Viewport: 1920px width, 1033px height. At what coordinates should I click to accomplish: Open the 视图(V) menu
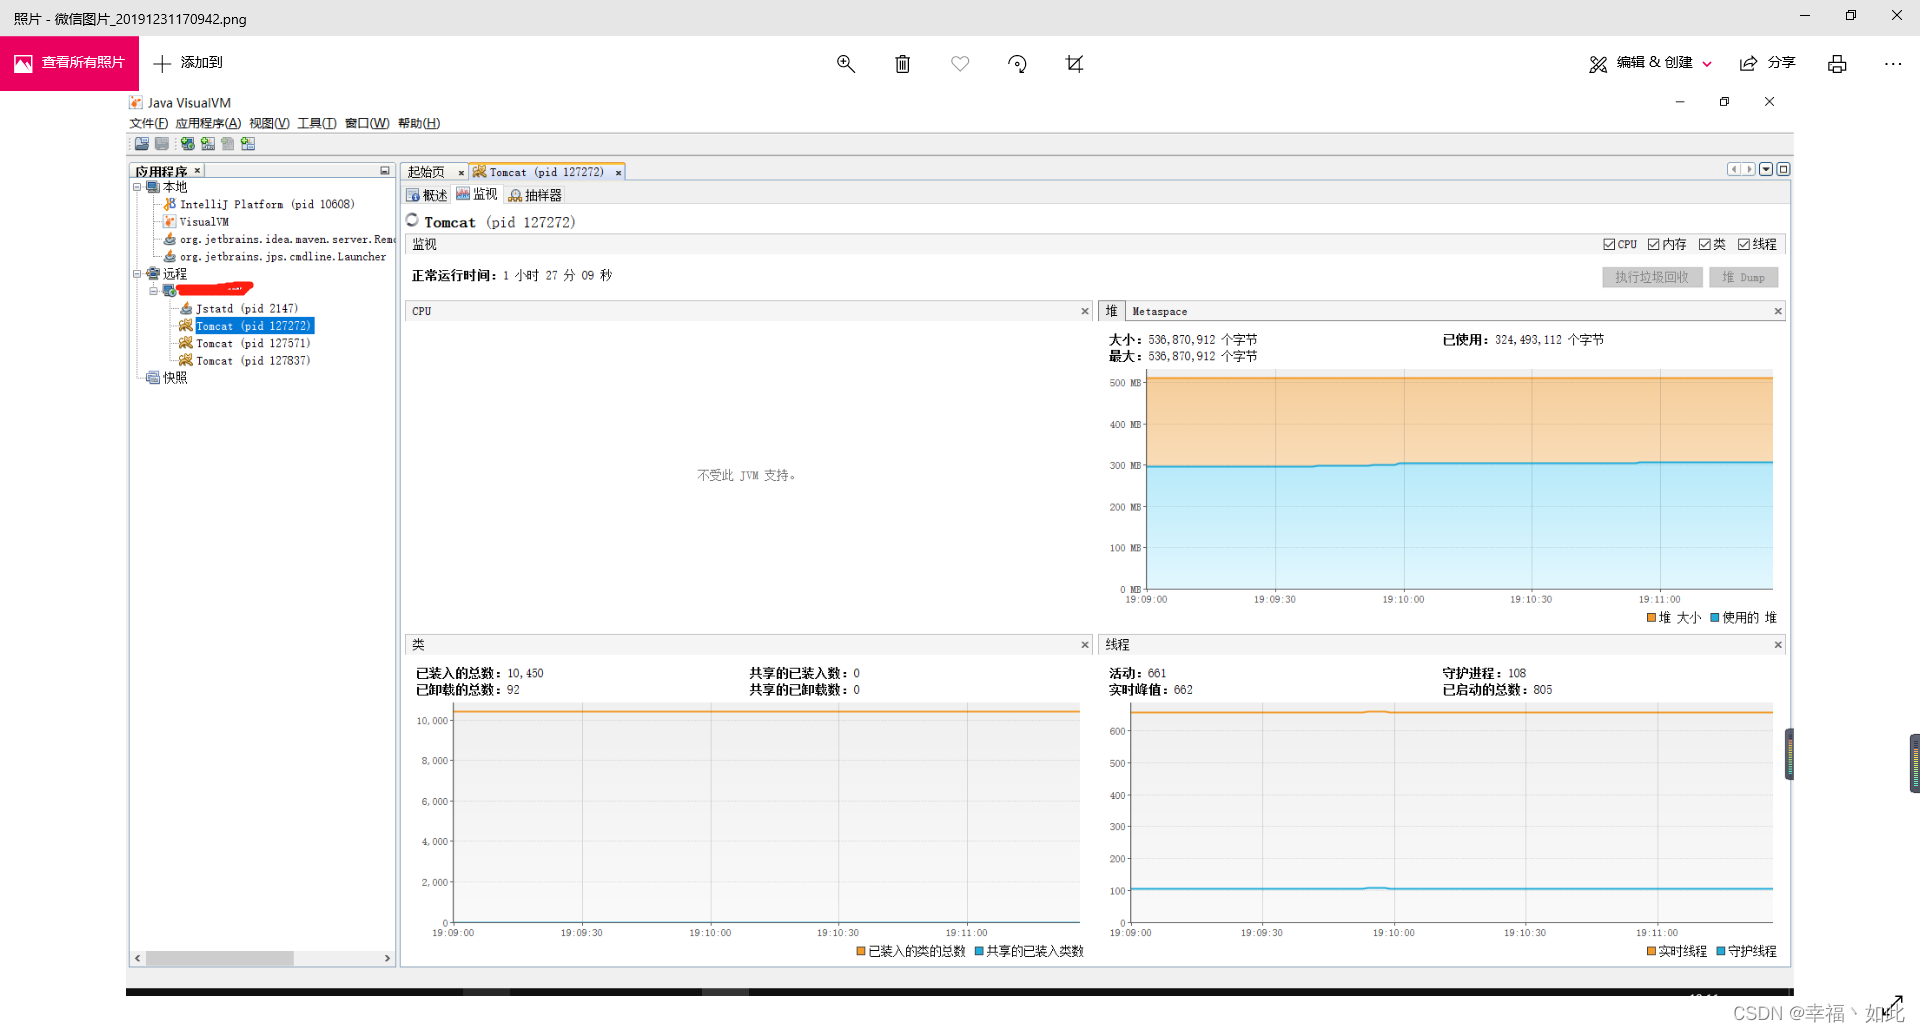coord(269,123)
